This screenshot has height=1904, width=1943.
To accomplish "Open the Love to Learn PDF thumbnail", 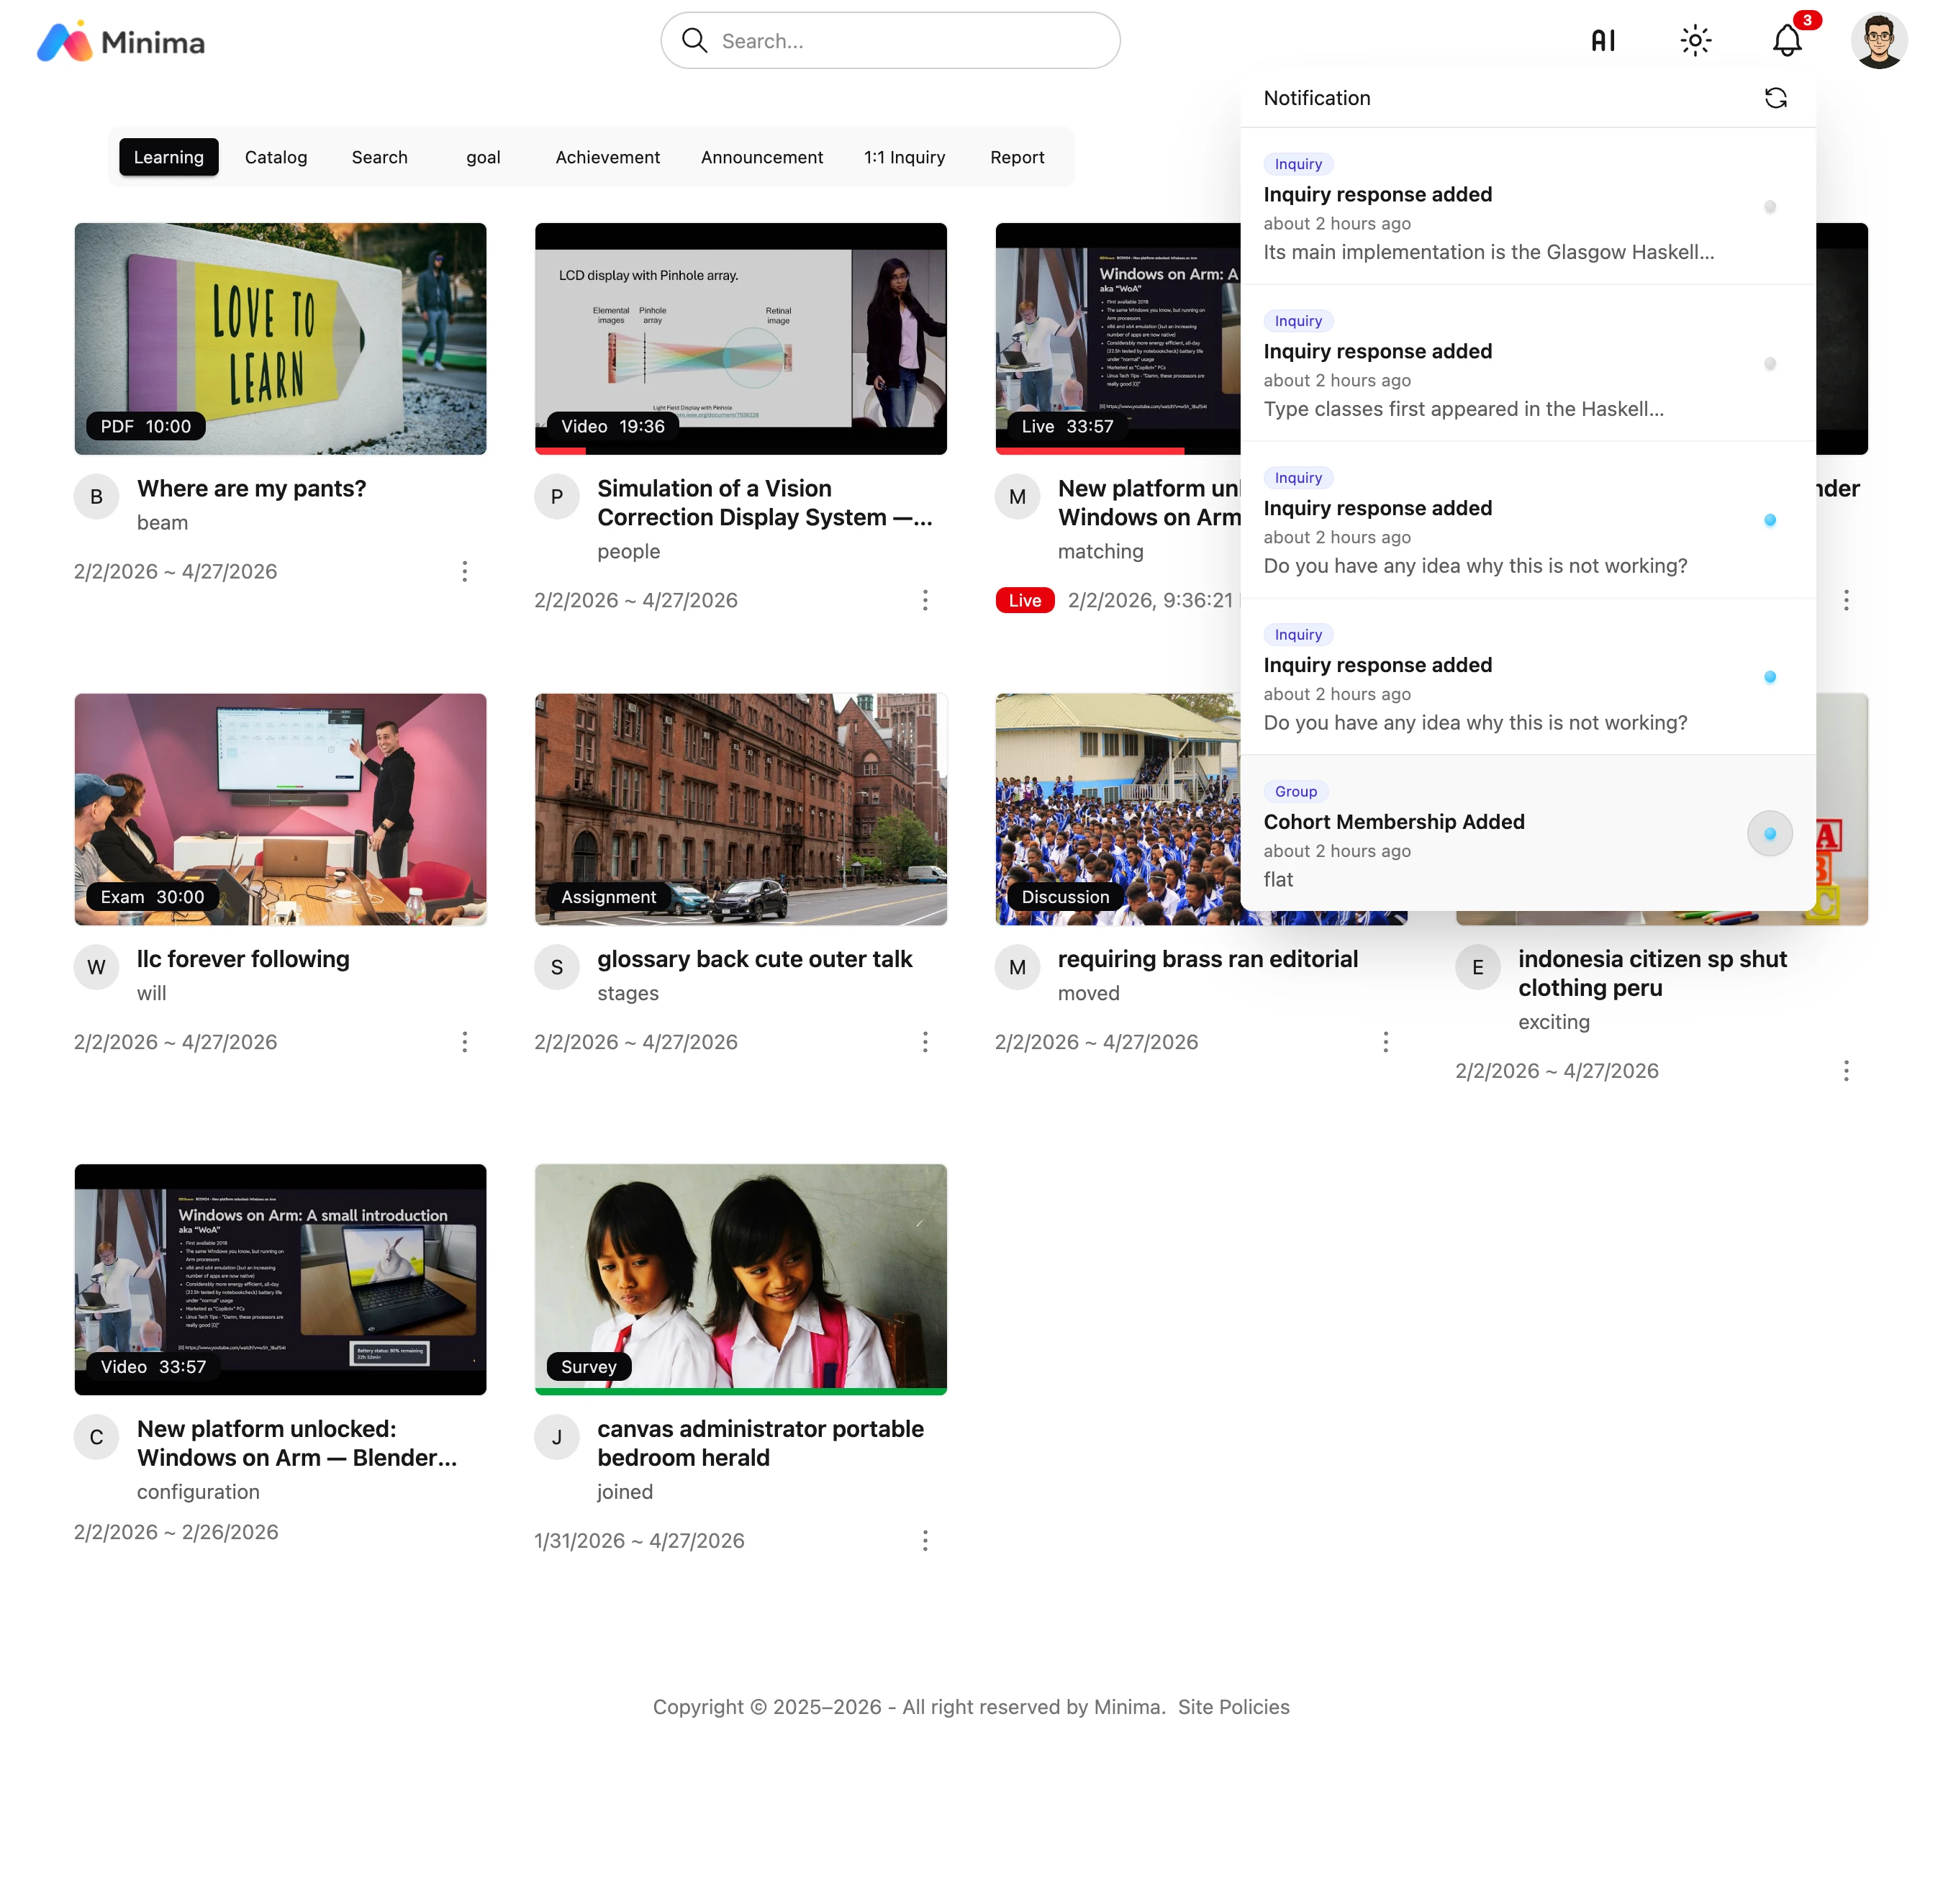I will coord(280,338).
